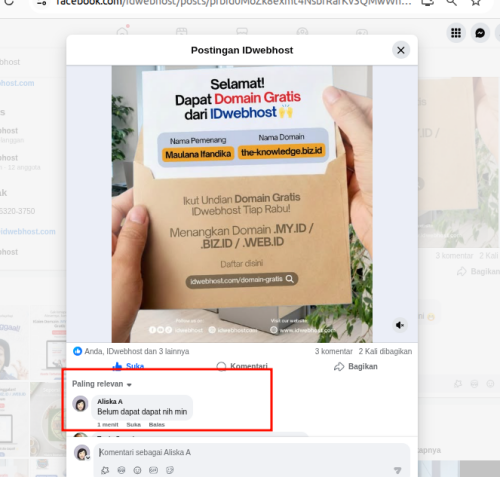This screenshot has height=477, width=500.
Task: Bookmark this page with the star icon
Action: click(x=476, y=3)
